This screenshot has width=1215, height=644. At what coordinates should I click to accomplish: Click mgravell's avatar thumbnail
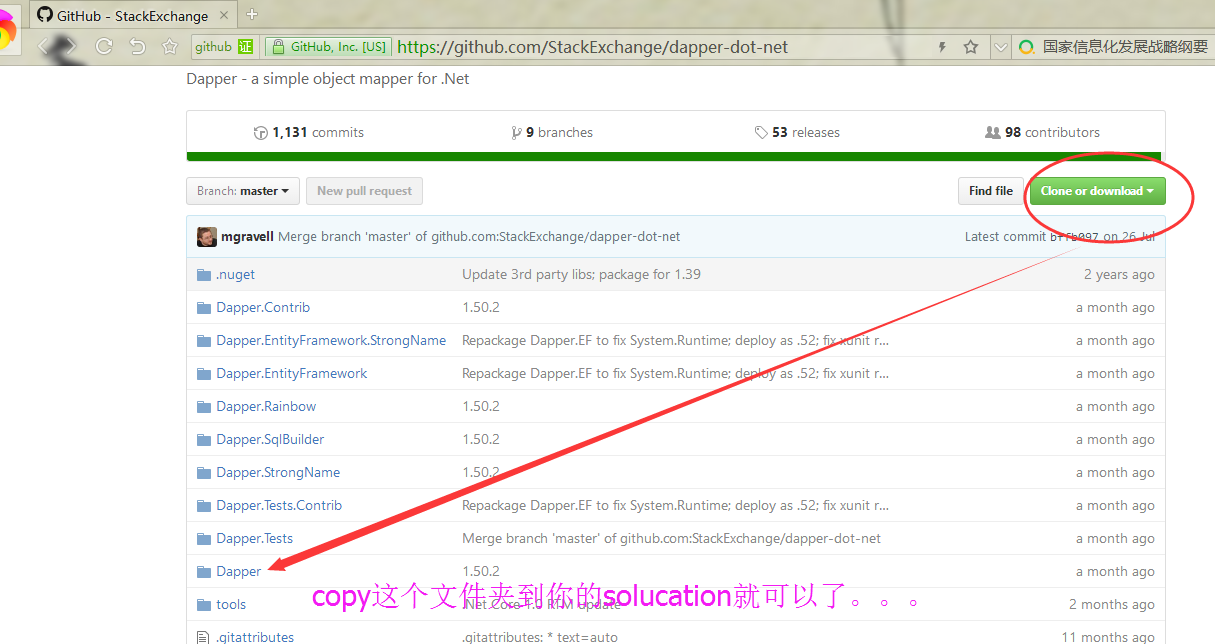[207, 237]
